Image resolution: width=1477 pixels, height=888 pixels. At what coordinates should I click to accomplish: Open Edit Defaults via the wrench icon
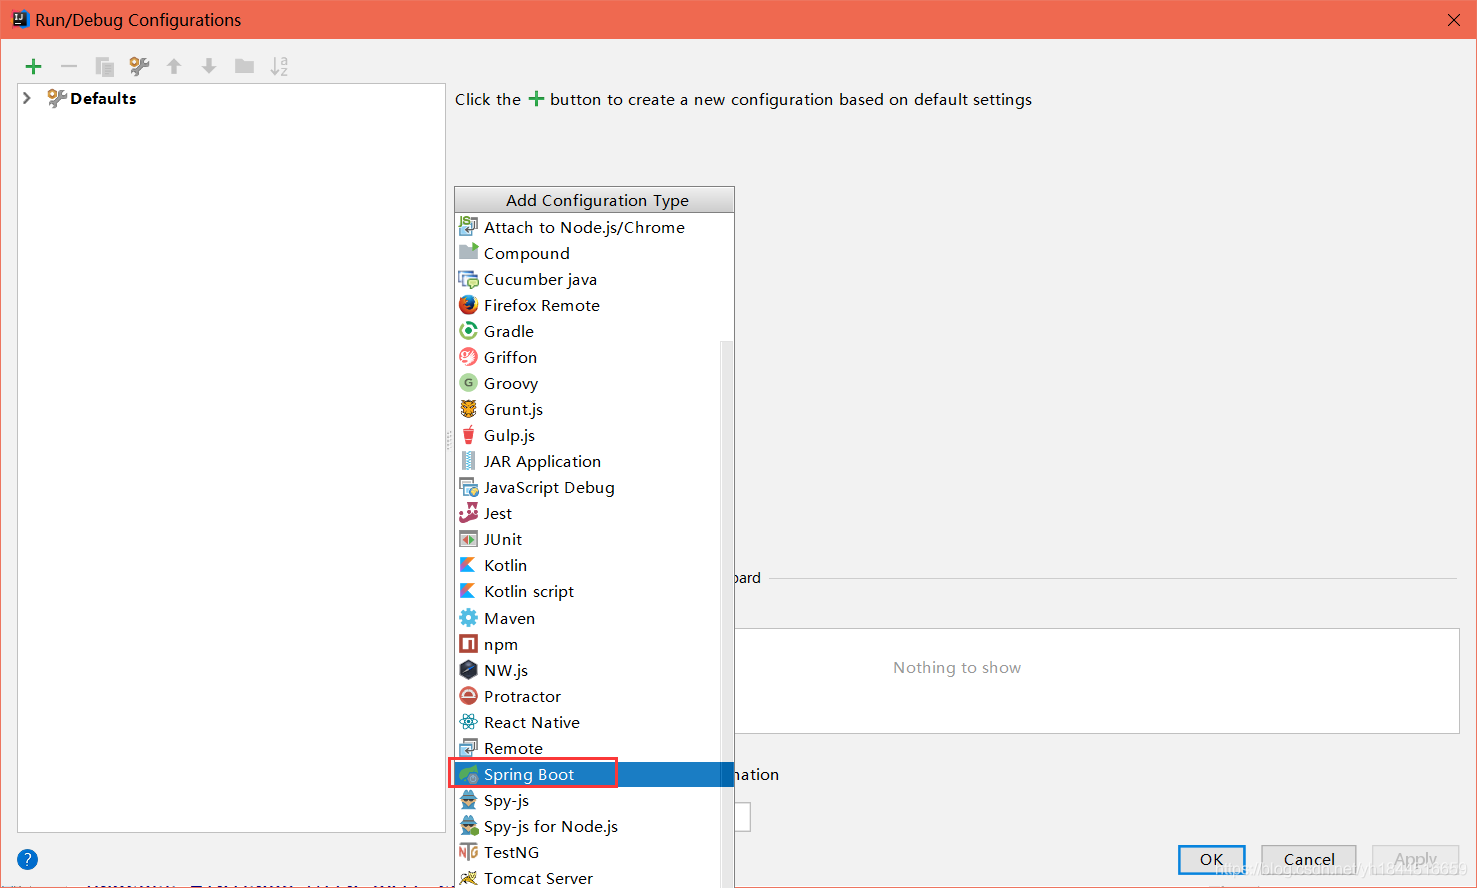point(139,66)
